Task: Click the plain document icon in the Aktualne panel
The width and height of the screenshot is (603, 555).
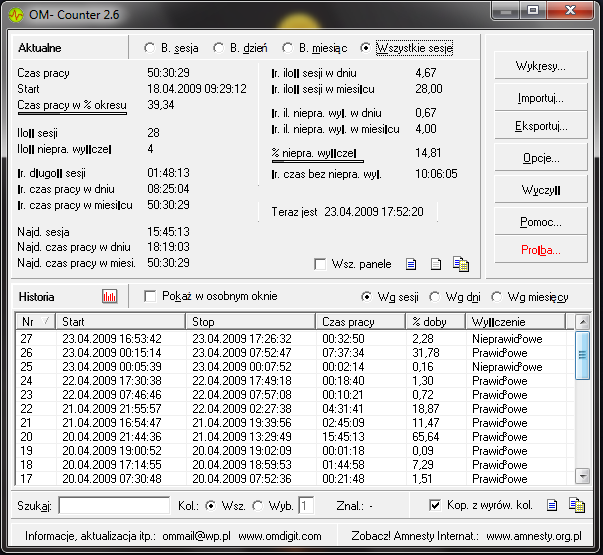Action: click(x=435, y=264)
